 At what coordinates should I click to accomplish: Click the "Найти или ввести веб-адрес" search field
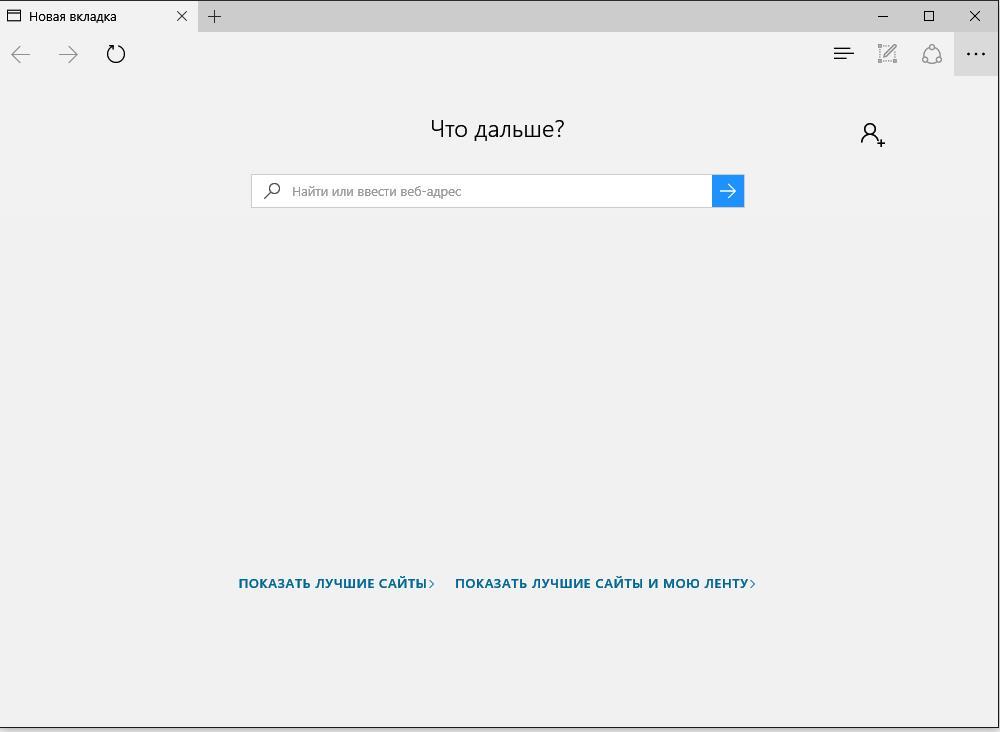495,191
